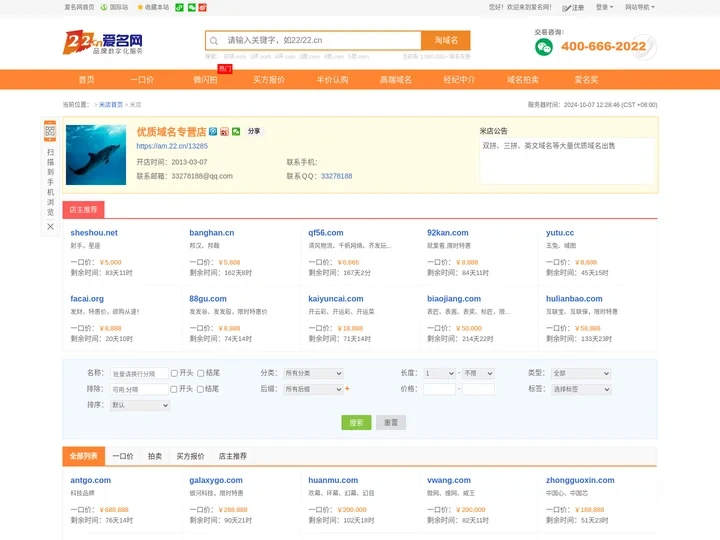Switch to the 拍卖 list tab

(x=155, y=456)
